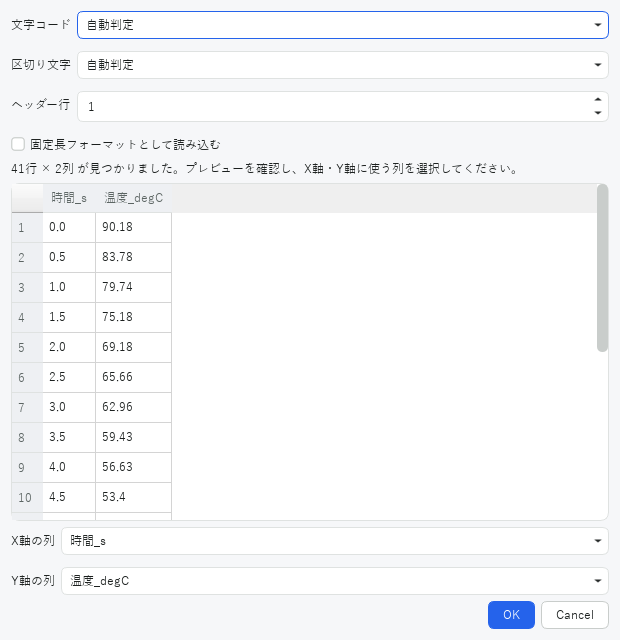Image resolution: width=620 pixels, height=640 pixels.
Task: Click the Cancel button
Action: click(575, 615)
